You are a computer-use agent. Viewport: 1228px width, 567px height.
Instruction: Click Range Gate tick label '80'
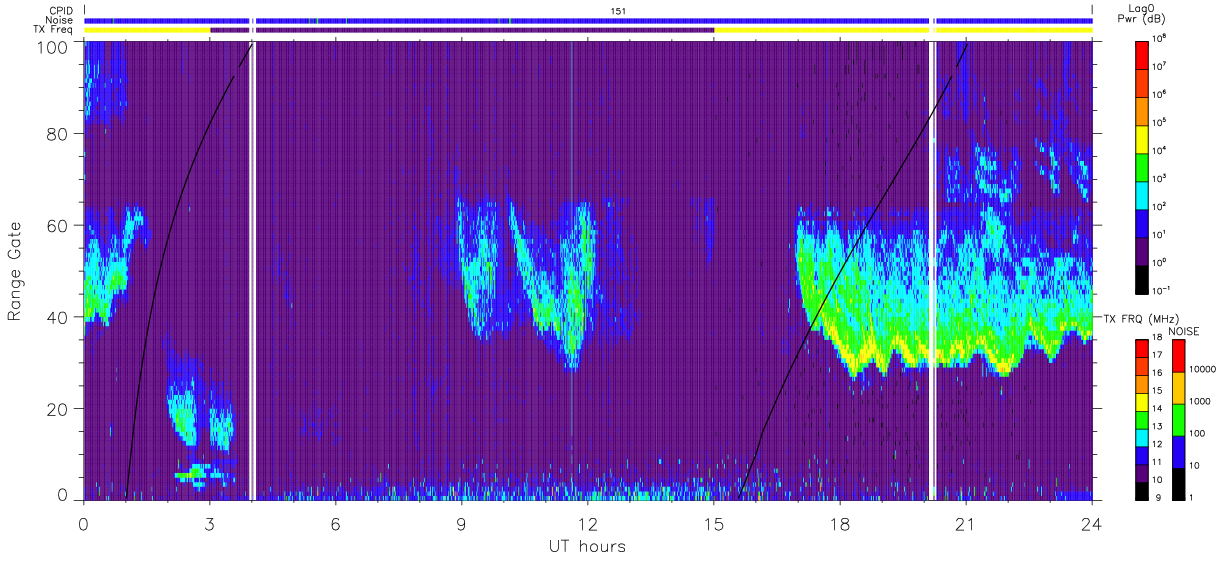[x=56, y=133]
